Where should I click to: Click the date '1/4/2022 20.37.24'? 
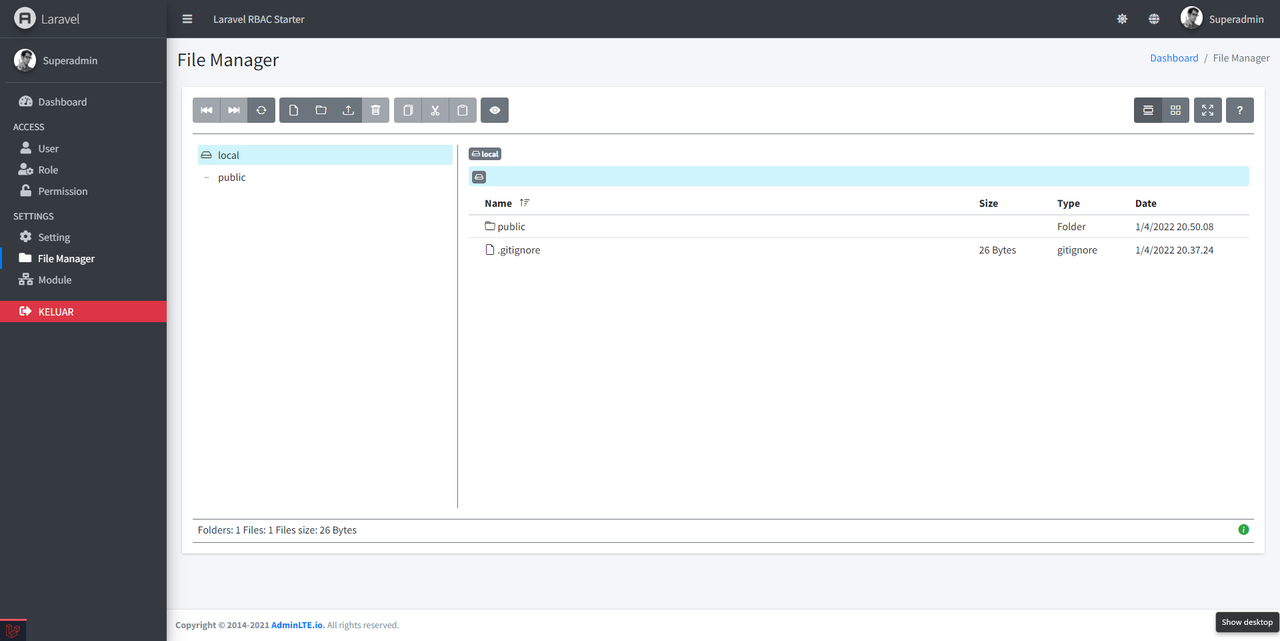coord(1174,250)
